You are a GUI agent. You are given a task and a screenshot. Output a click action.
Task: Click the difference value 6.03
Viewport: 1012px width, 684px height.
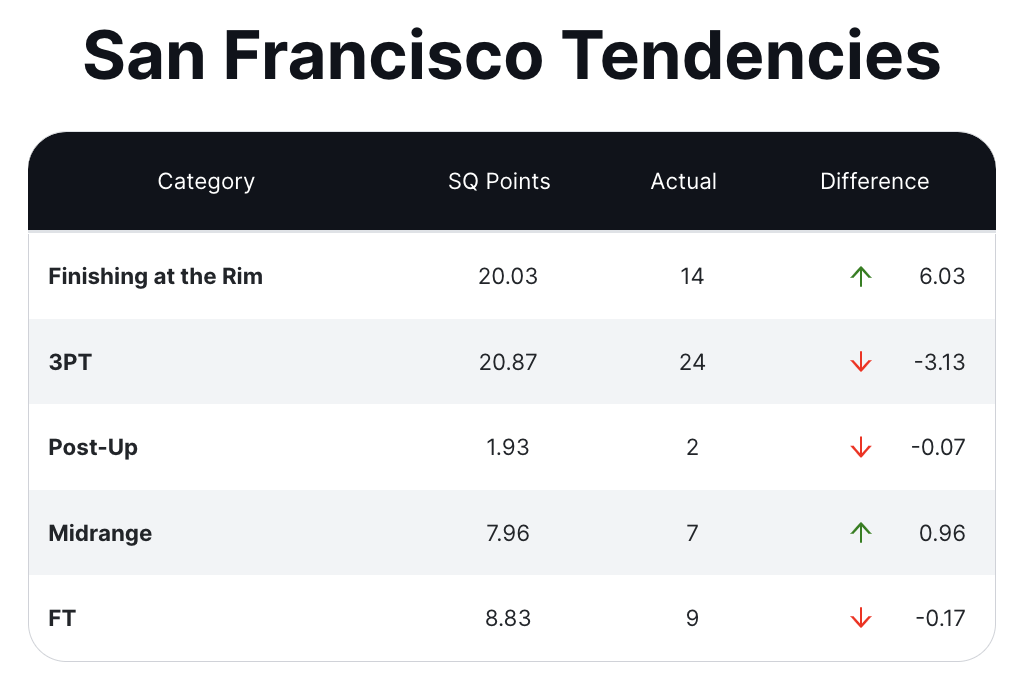tap(942, 277)
